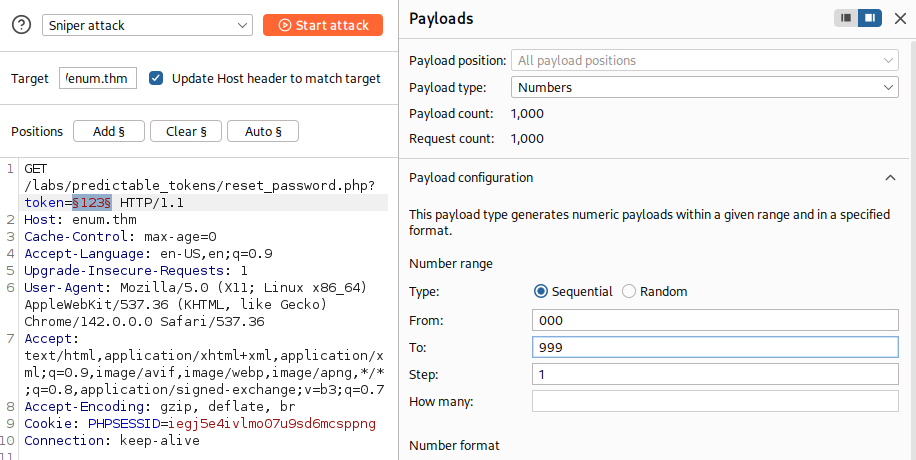This screenshot has height=460, width=916.
Task: Click the PHPSESSID cookie value text
Action: coord(272,423)
